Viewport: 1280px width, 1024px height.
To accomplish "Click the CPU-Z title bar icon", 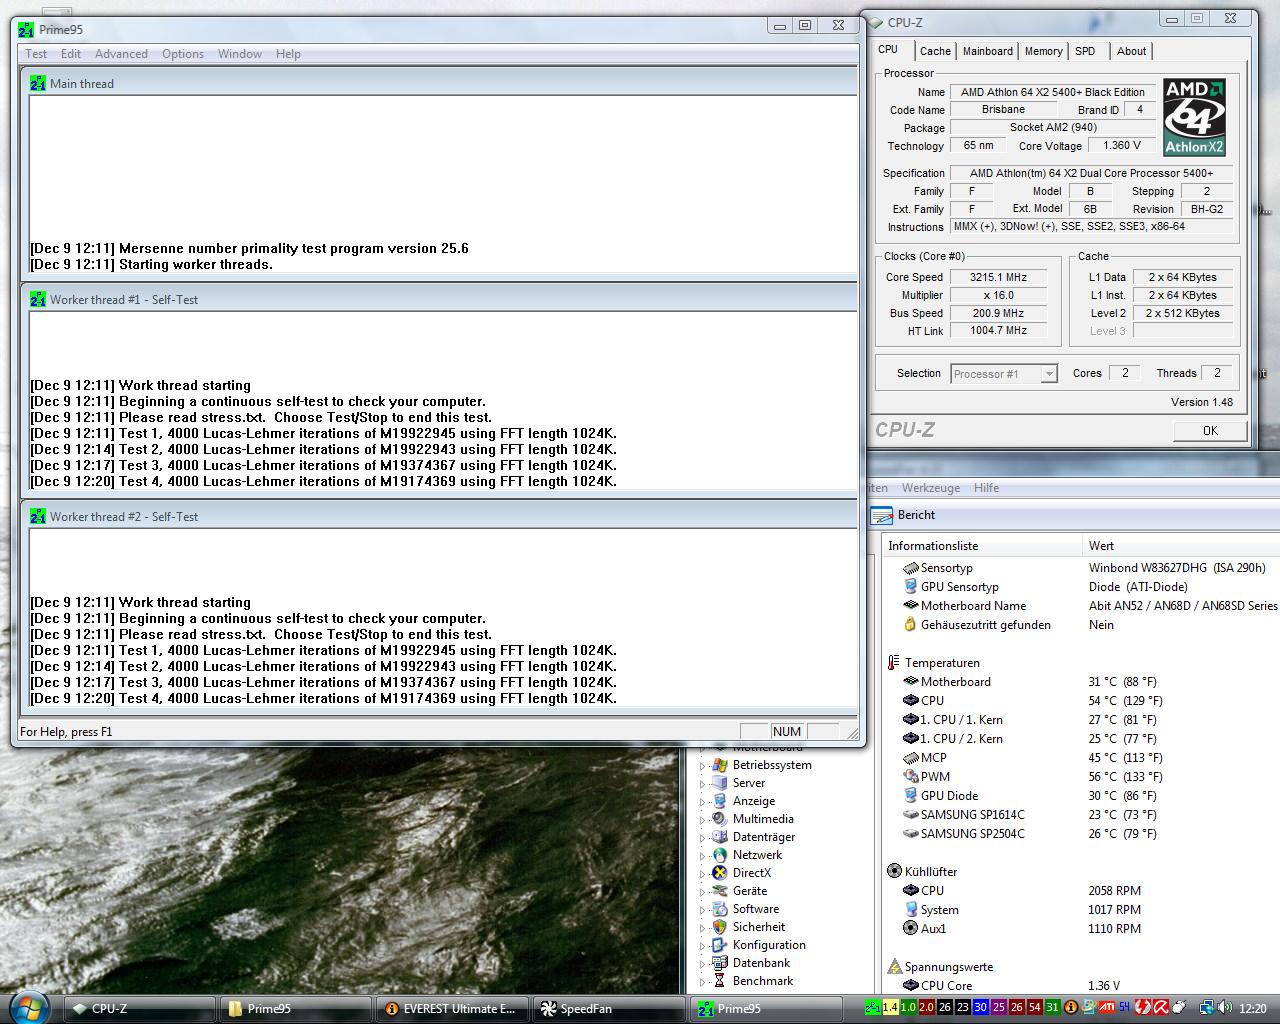I will click(875, 22).
